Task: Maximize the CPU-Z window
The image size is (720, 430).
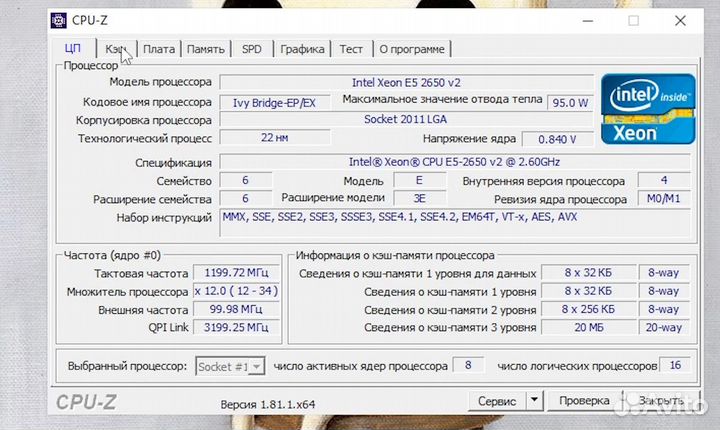Action: point(634,21)
